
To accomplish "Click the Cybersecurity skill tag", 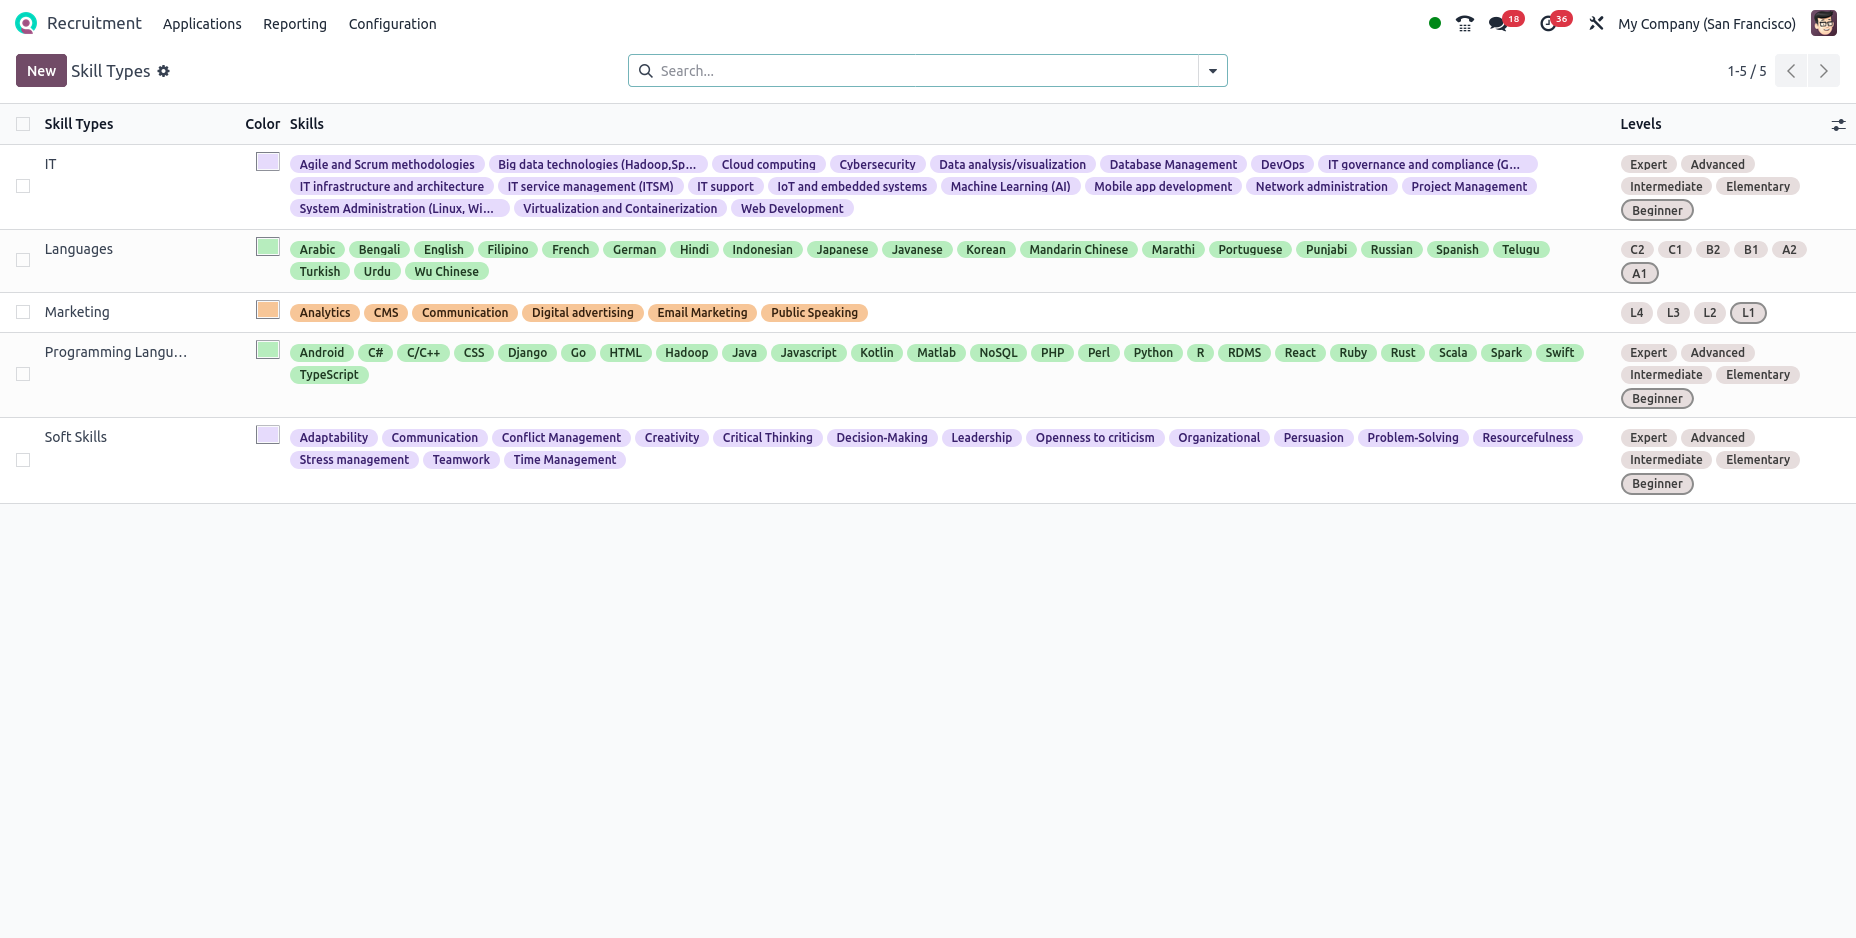I will tap(877, 164).
